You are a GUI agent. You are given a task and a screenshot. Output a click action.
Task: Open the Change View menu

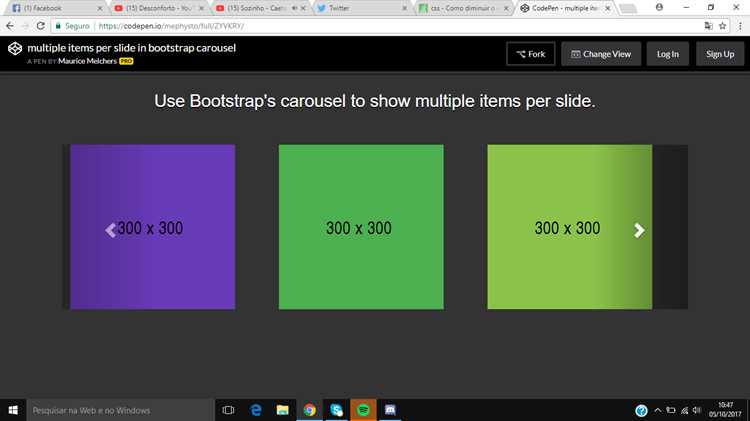[x=601, y=54]
